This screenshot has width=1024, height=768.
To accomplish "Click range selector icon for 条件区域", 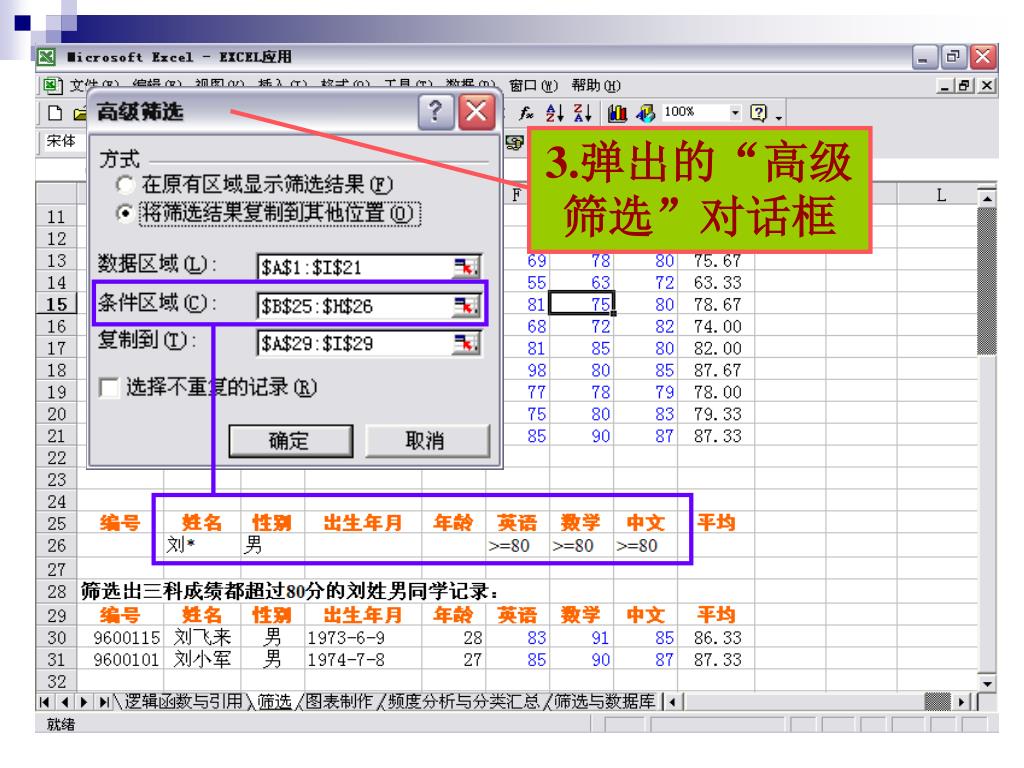I will [466, 305].
